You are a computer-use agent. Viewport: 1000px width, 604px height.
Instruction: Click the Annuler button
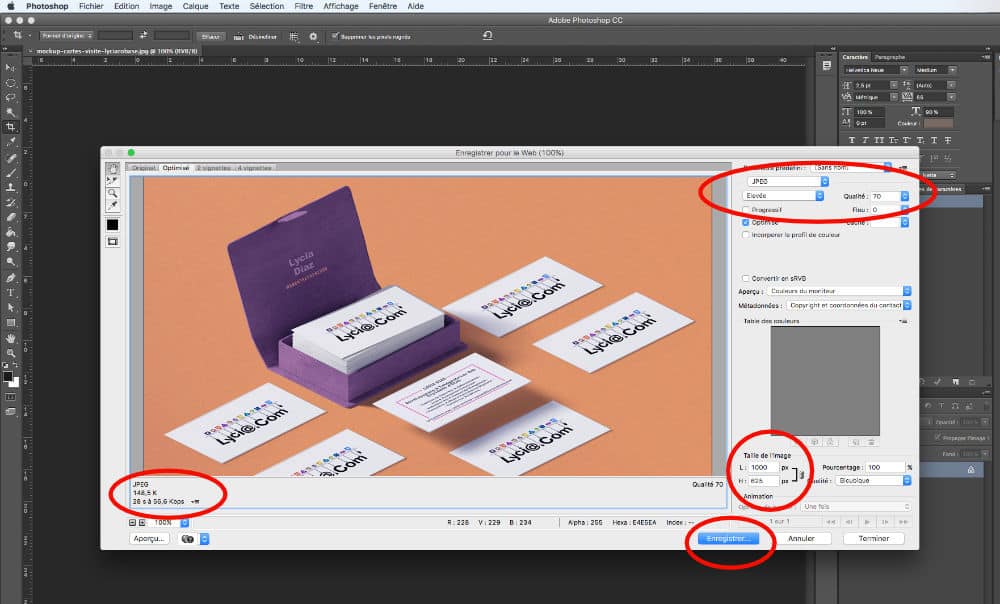pos(802,538)
